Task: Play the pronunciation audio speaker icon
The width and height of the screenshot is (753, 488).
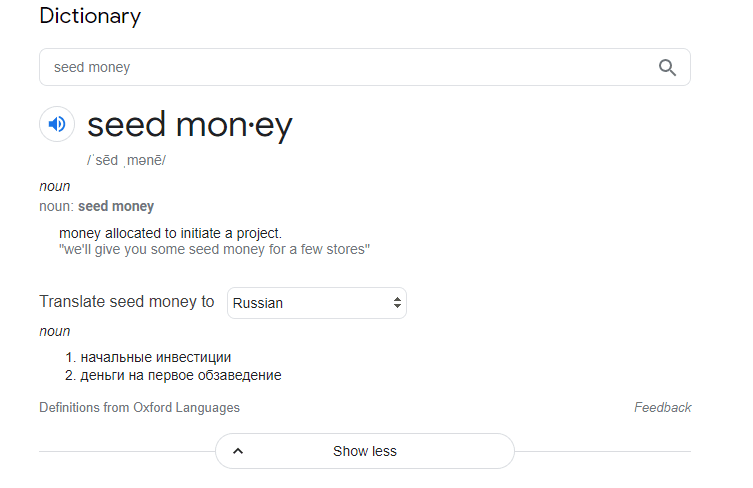Action: [57, 124]
